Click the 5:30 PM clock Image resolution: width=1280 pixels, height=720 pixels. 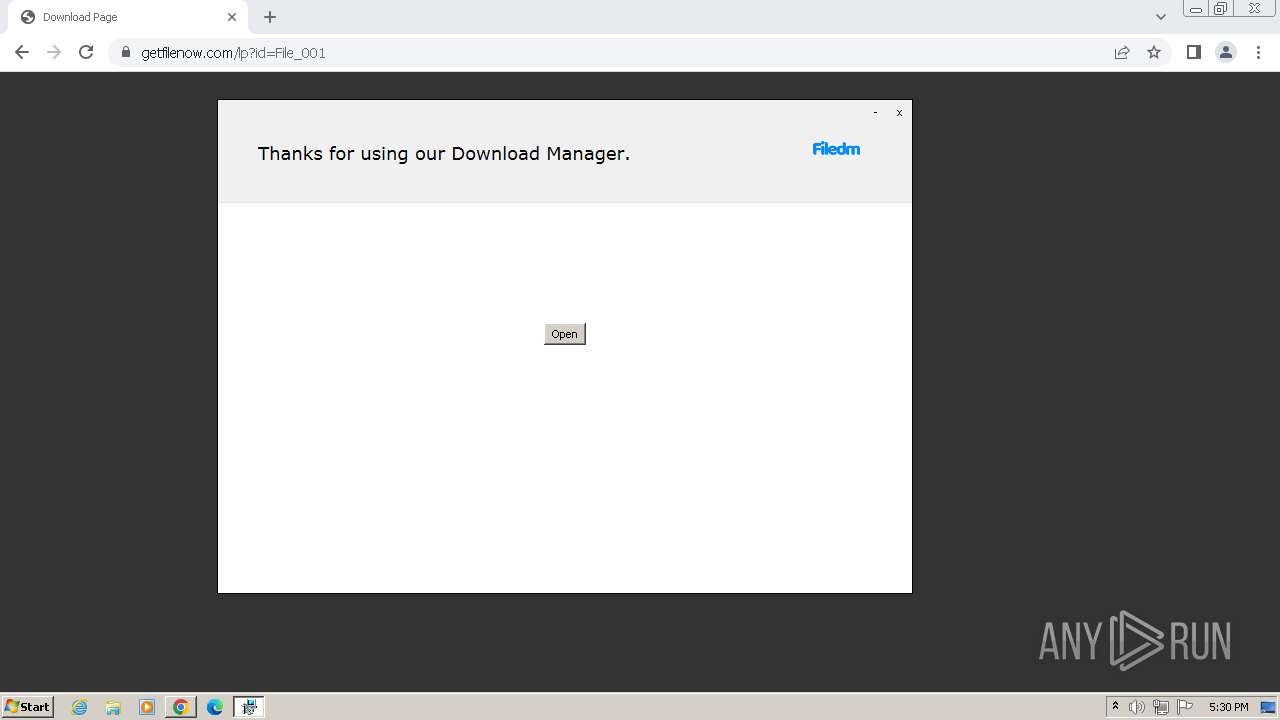coord(1228,707)
